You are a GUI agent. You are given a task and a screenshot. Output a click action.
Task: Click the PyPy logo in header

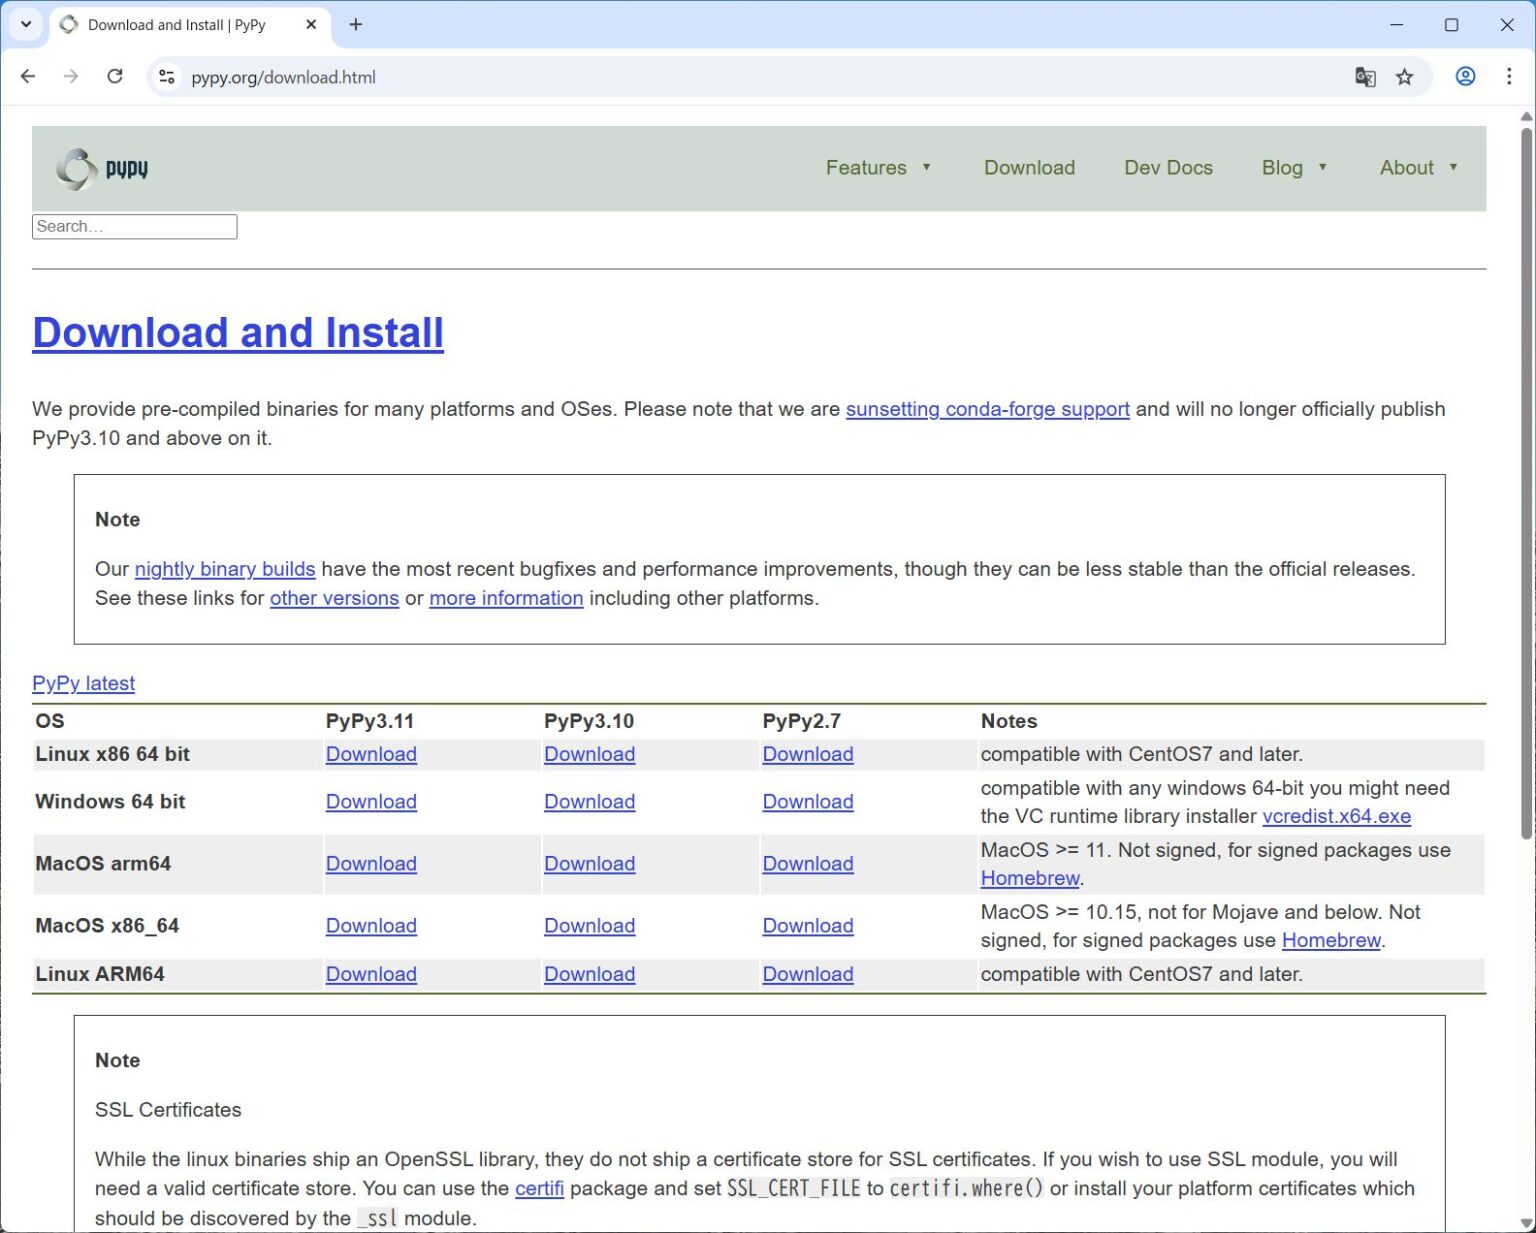(102, 168)
